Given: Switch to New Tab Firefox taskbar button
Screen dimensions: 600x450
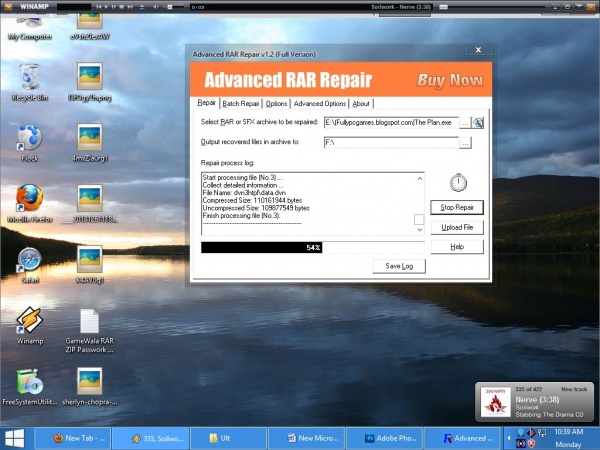Looking at the screenshot, I should pos(73,439).
